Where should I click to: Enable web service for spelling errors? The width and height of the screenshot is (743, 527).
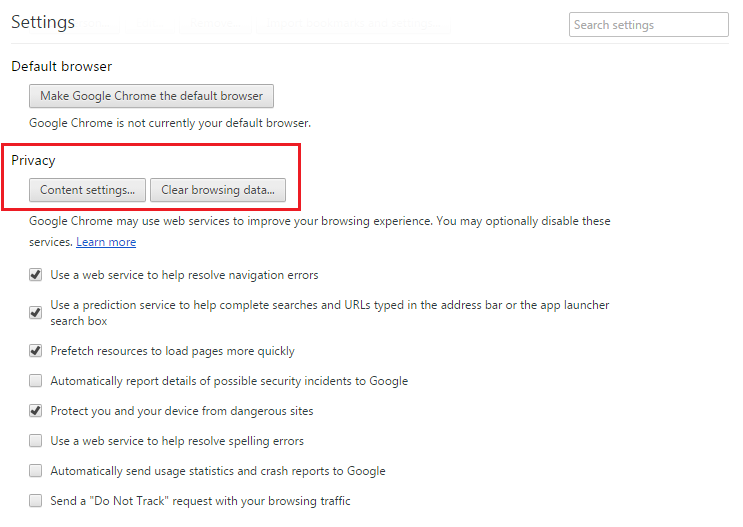(x=36, y=441)
